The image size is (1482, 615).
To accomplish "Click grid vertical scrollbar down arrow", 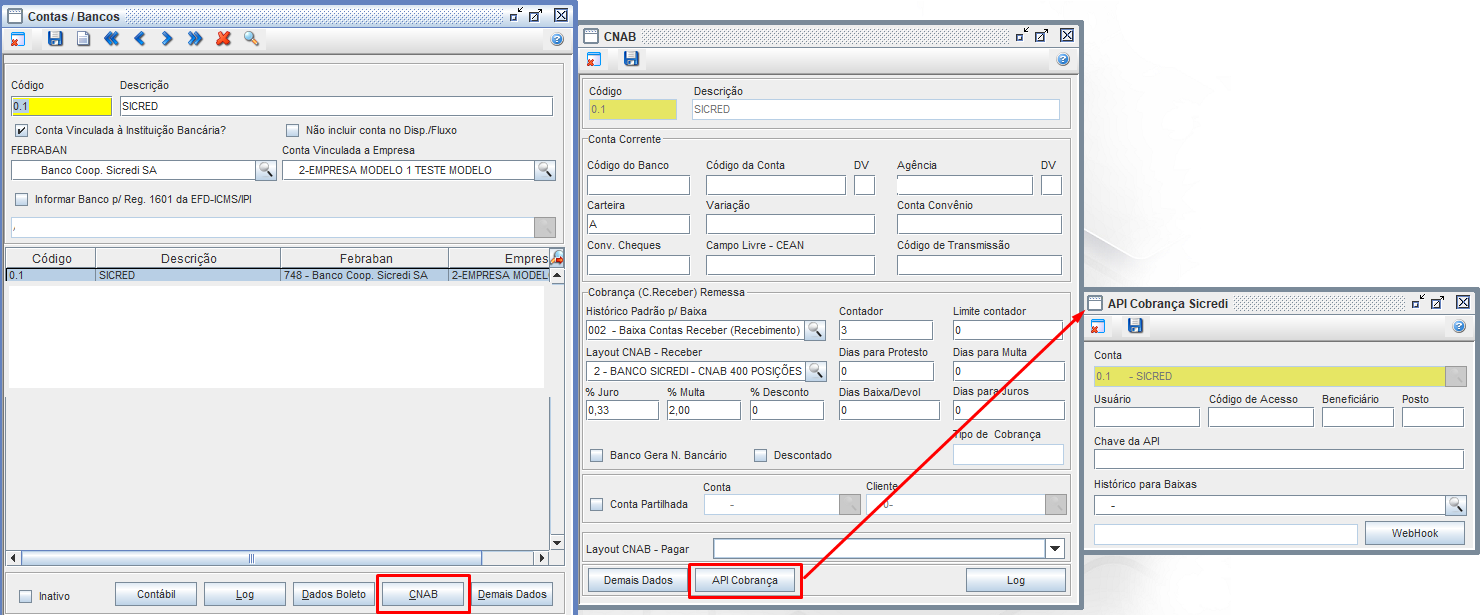I will click(557, 542).
